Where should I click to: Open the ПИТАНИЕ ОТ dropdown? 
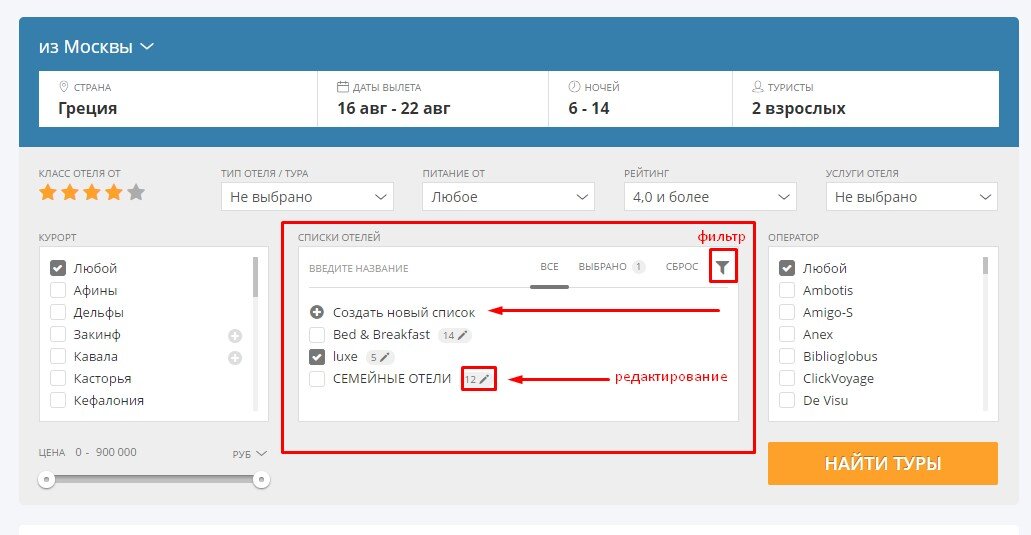508,197
